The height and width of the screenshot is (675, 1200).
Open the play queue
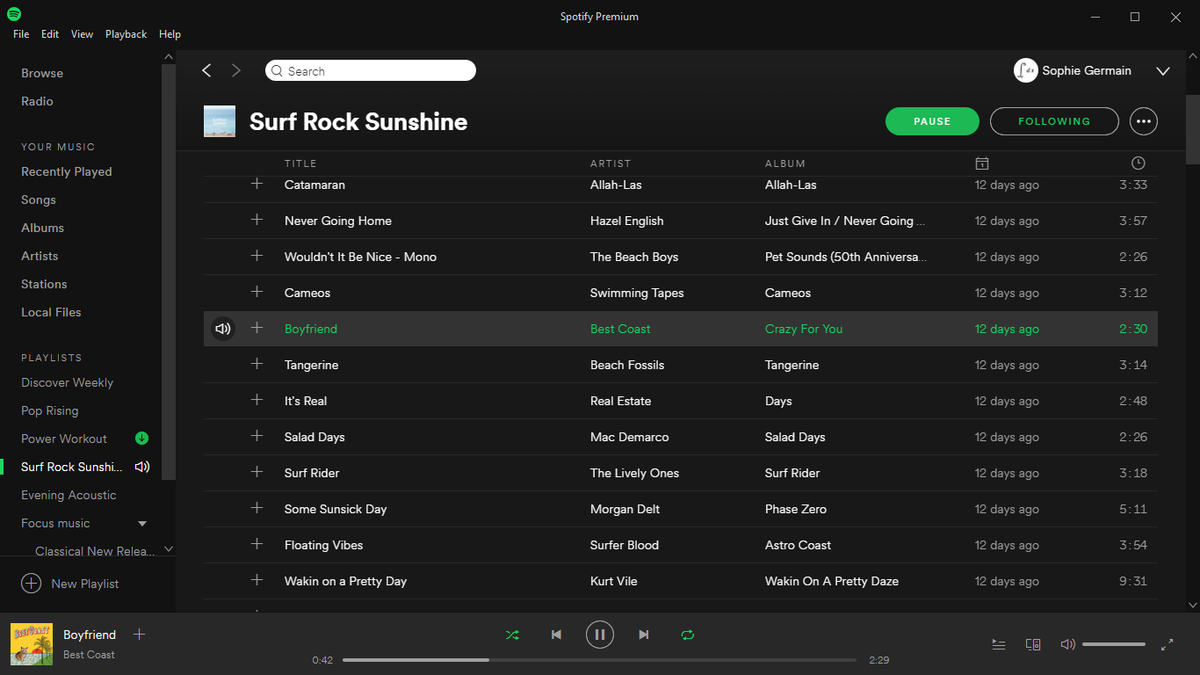point(998,644)
